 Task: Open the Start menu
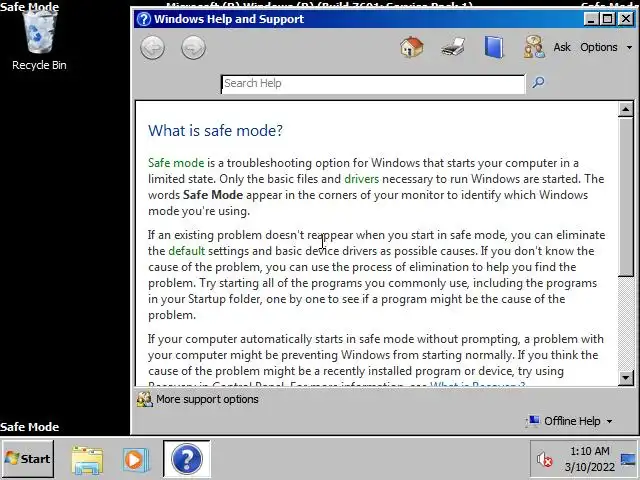[29, 459]
